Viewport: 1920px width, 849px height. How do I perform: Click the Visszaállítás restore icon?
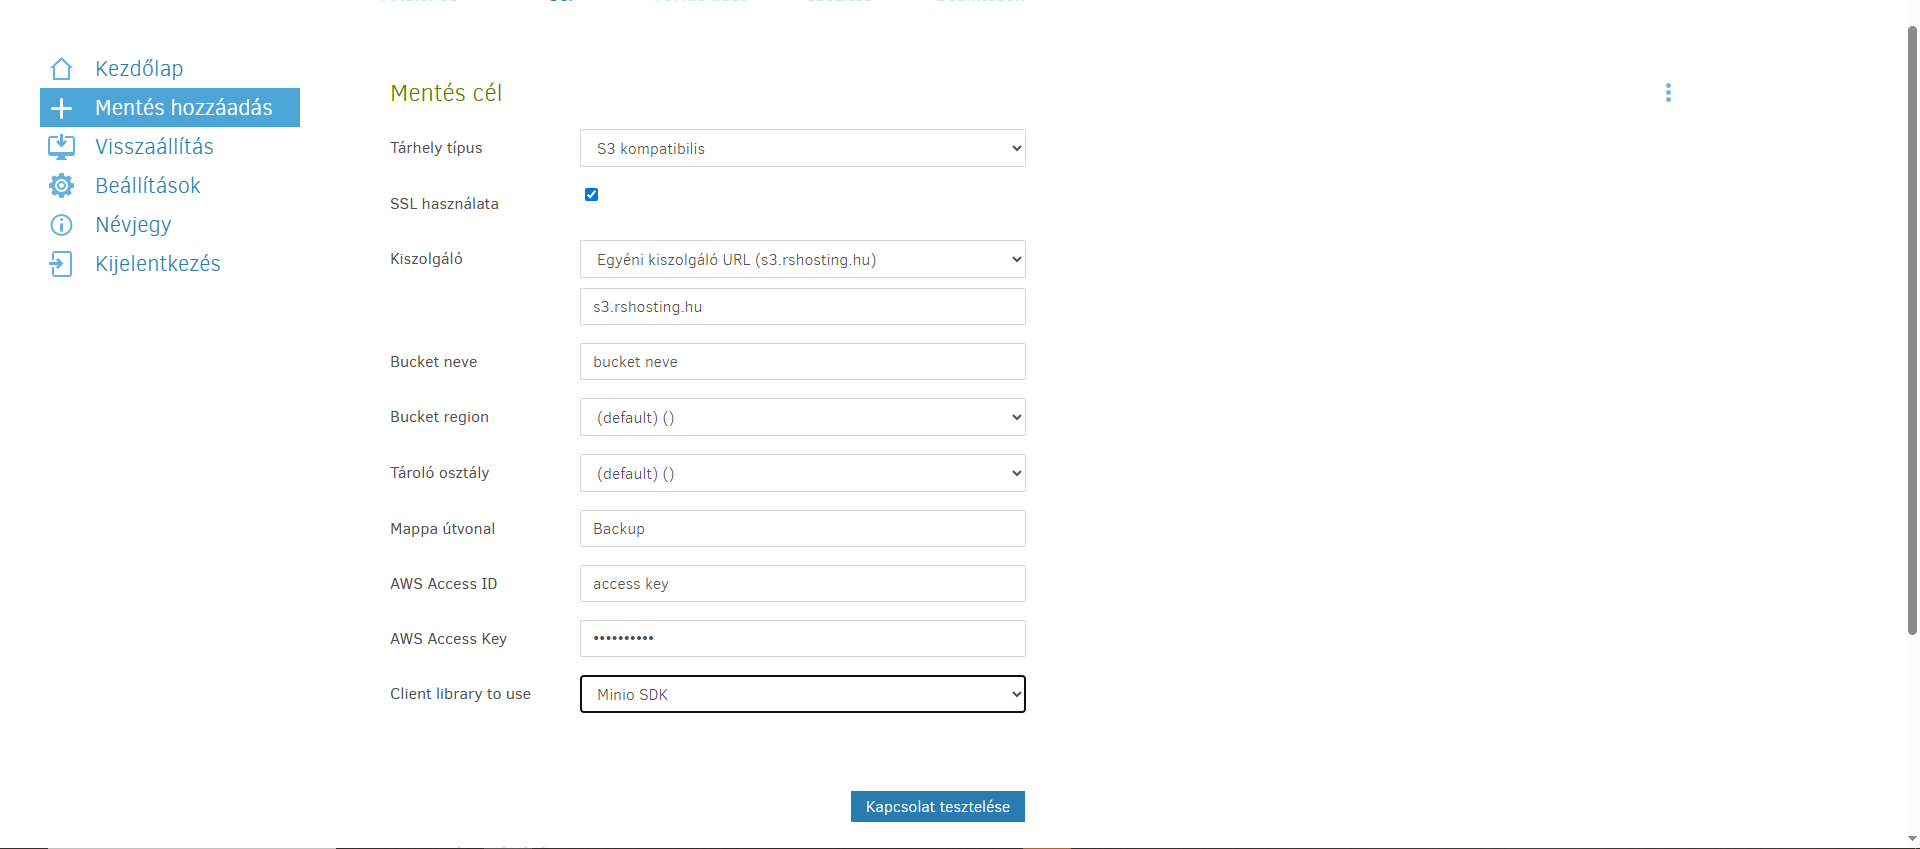(x=61, y=147)
